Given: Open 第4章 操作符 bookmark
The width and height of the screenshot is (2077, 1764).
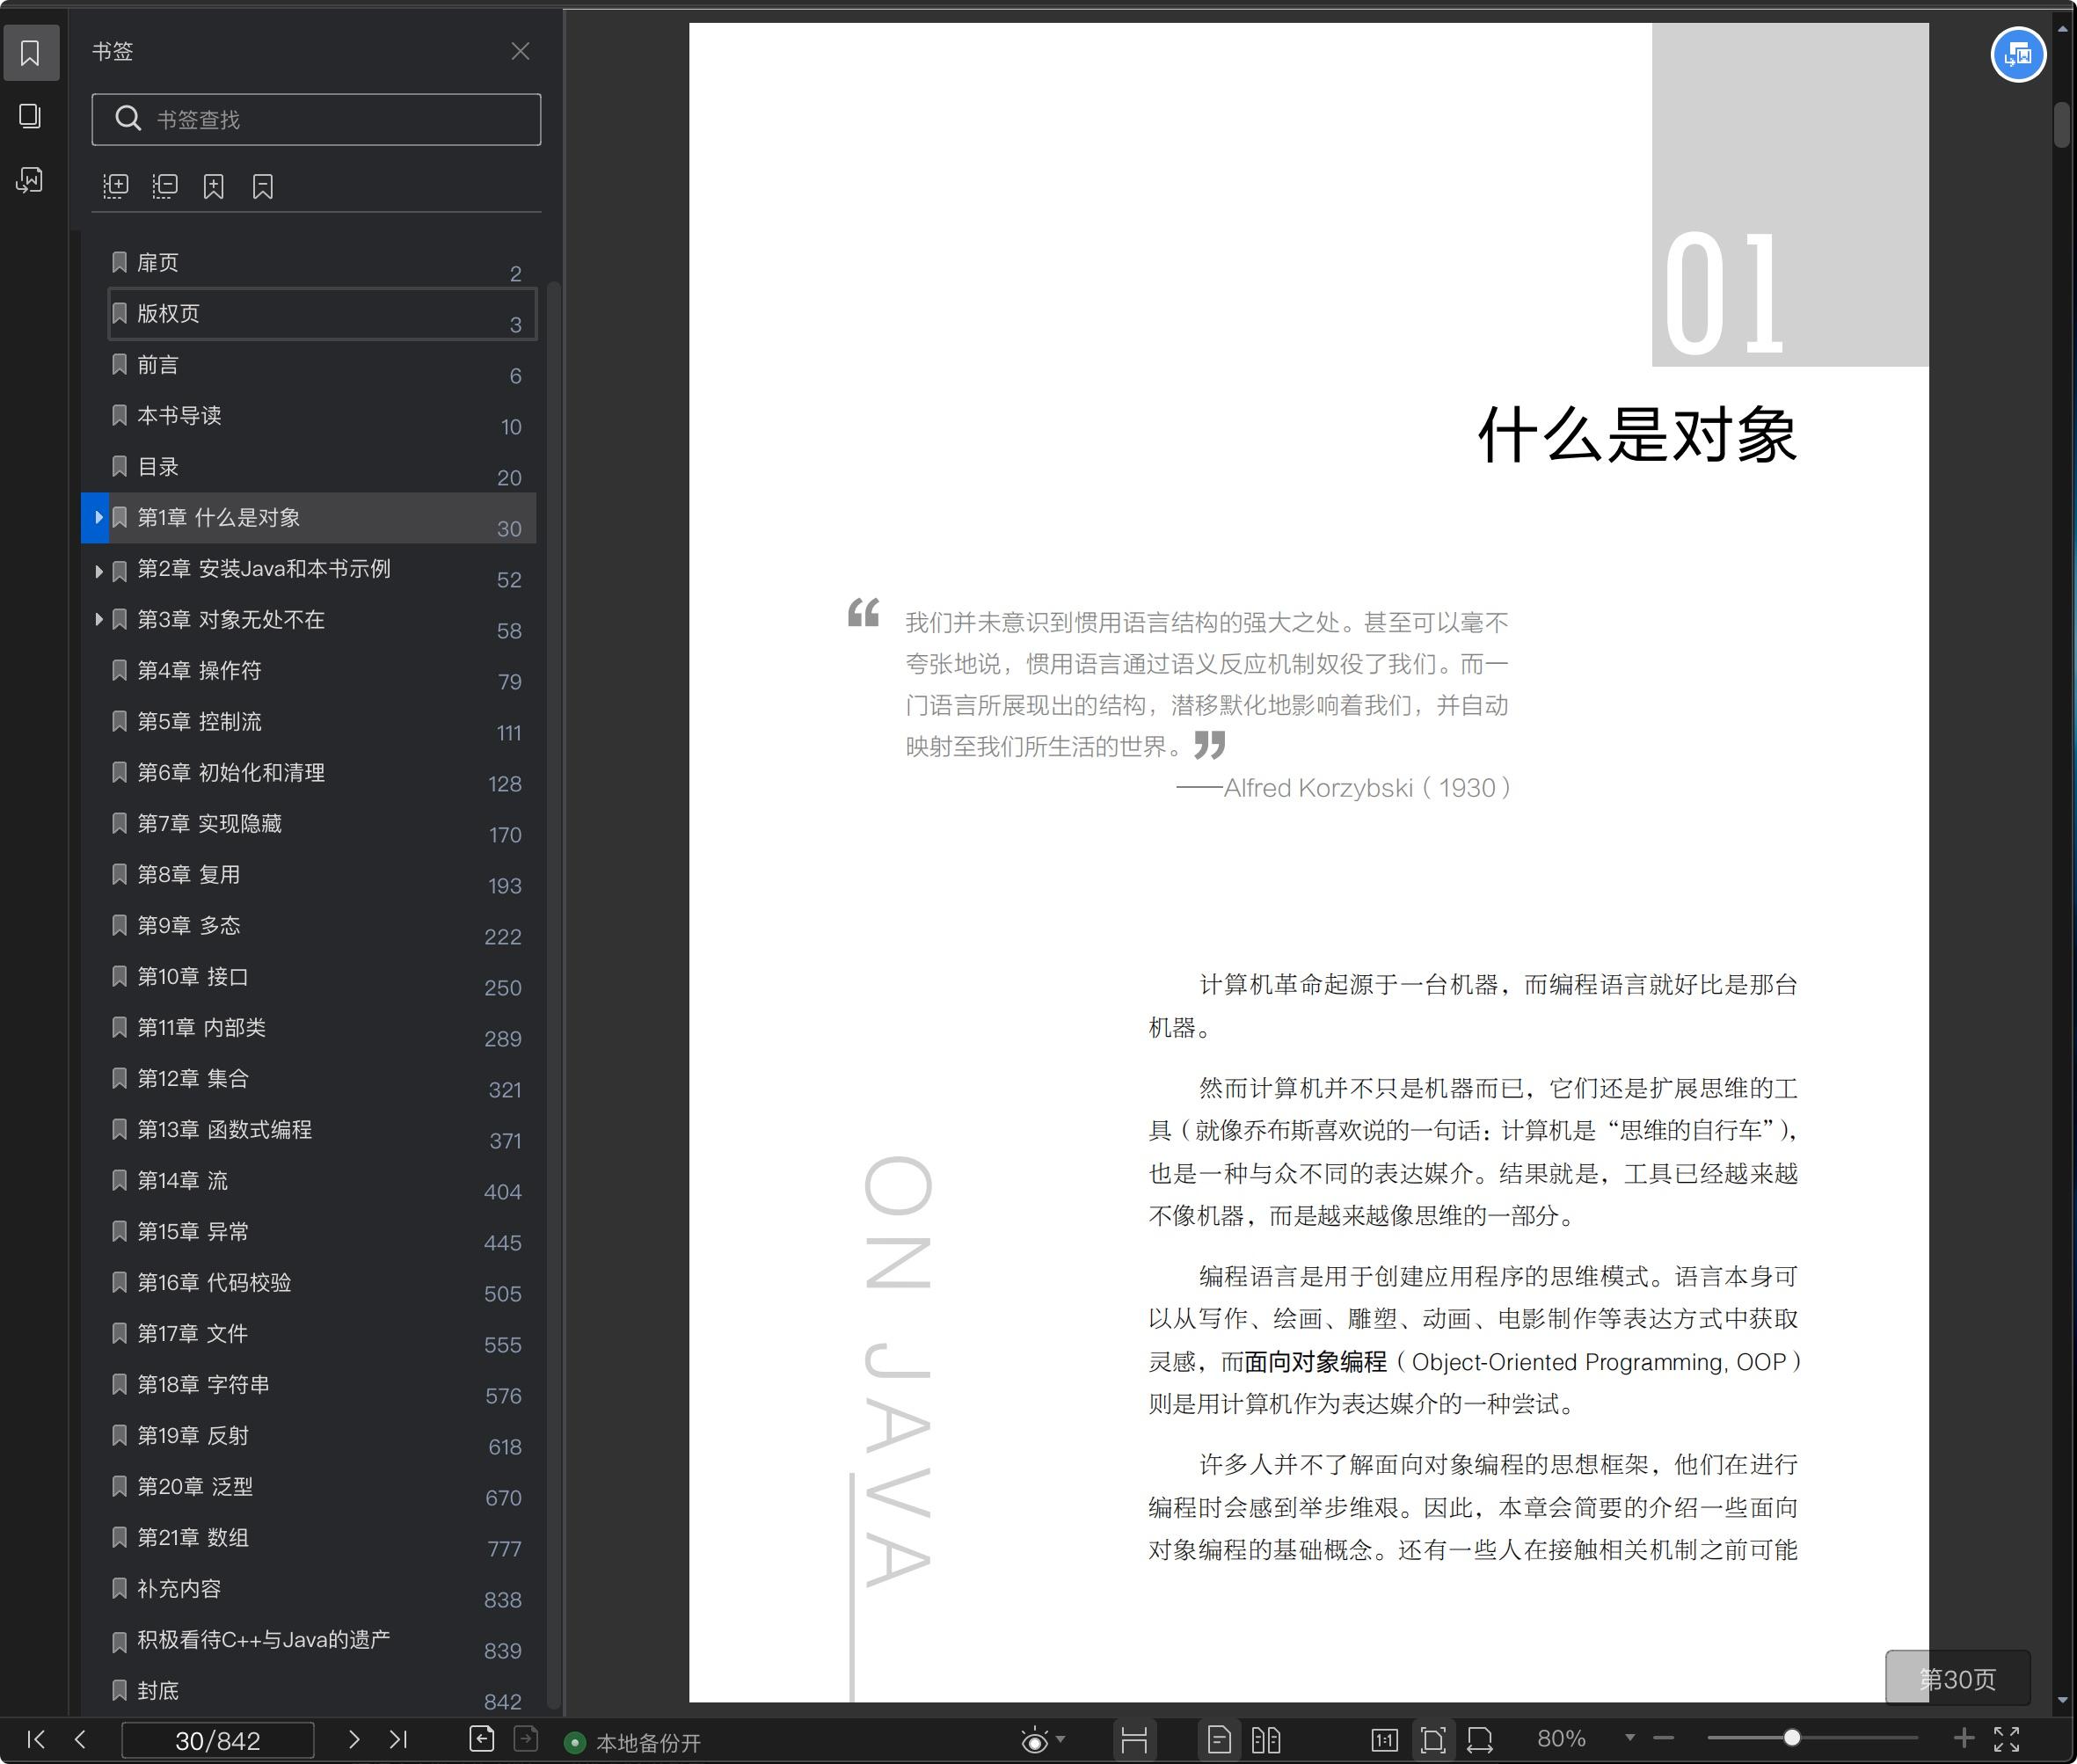Looking at the screenshot, I should click(322, 671).
